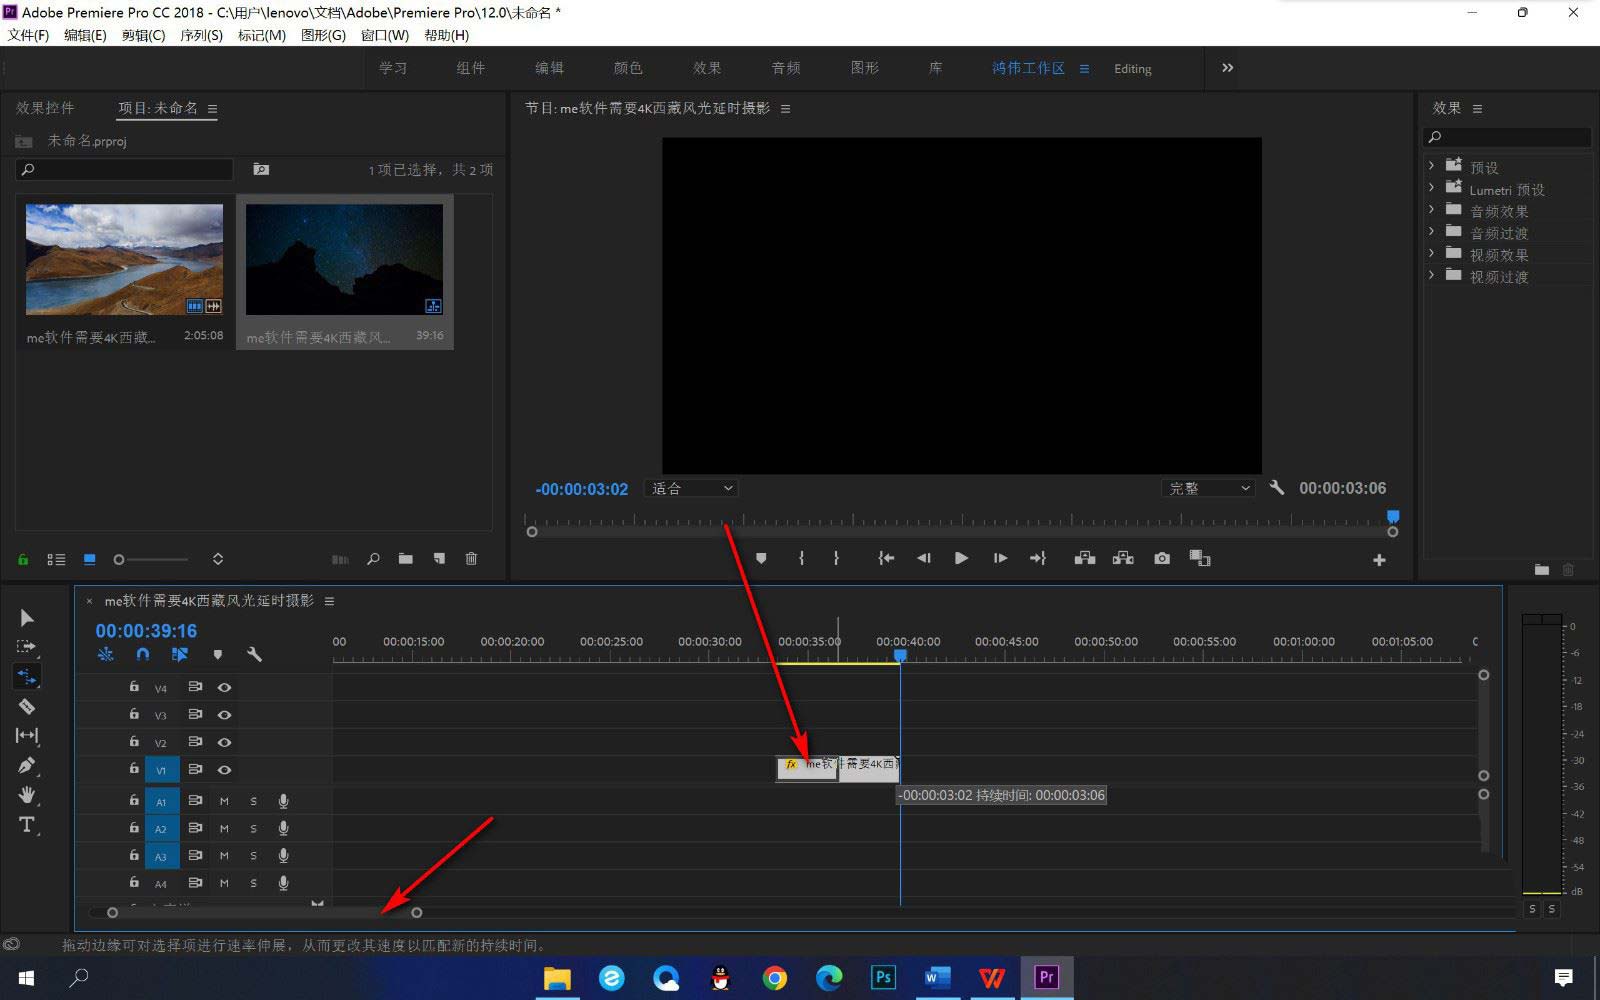
Task: Export frame with camera icon
Action: point(1162,558)
